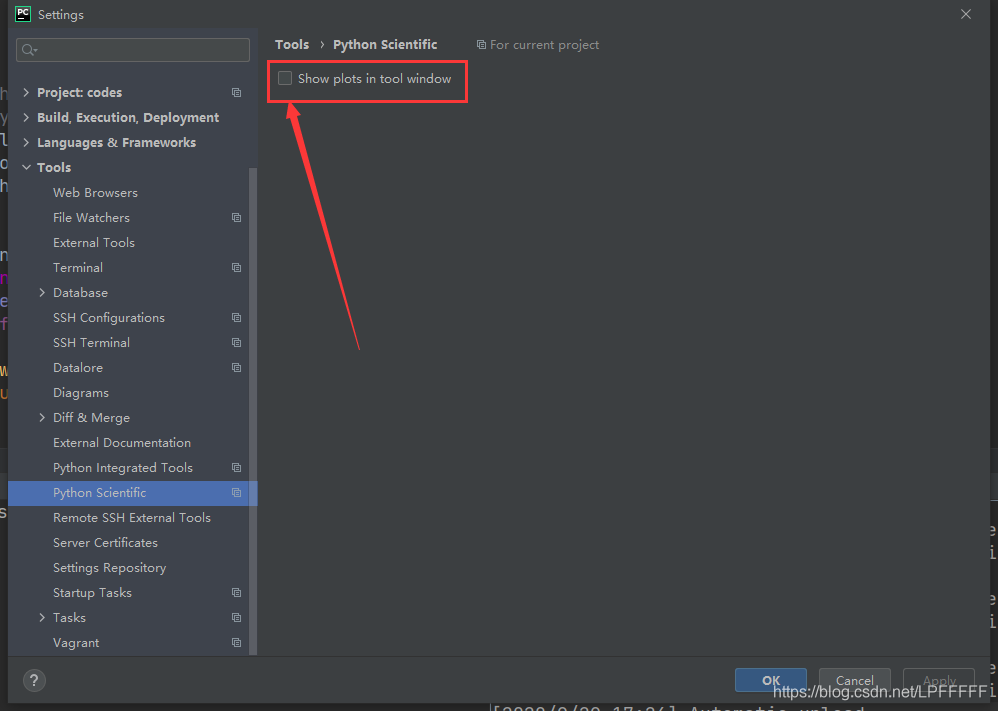Screen dimensions: 998x711
Task: Expand the Database node
Action: tap(42, 293)
